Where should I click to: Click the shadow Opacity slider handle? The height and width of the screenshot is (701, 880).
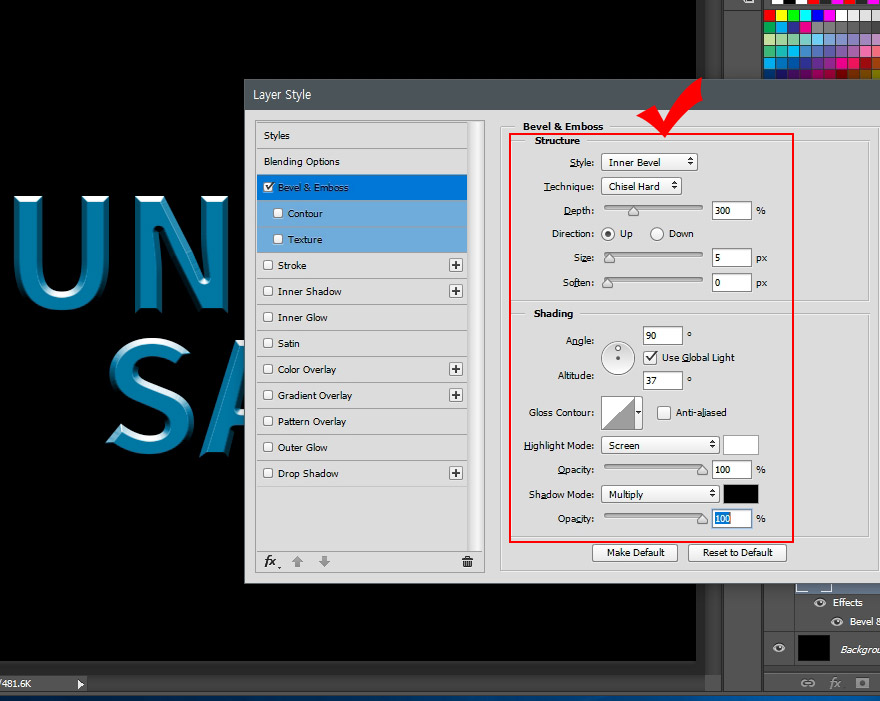[x=702, y=519]
